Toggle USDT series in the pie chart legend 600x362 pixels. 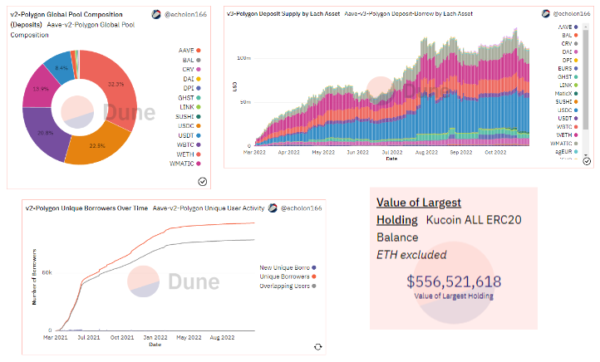189,135
